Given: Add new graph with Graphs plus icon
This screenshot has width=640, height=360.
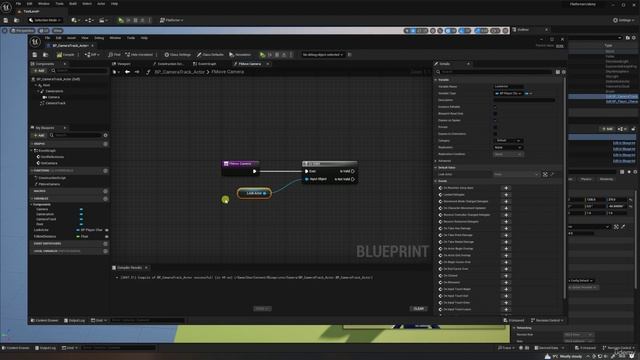Looking at the screenshot, I should coord(105,144).
